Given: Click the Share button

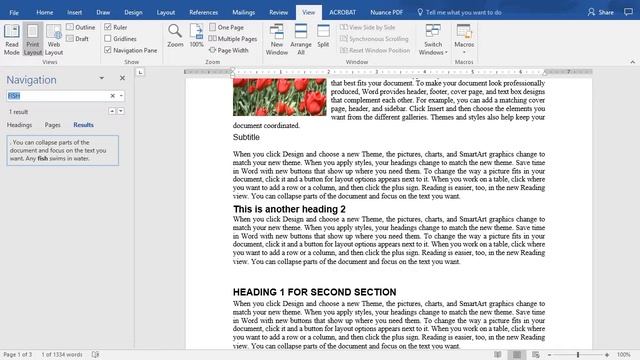Looking at the screenshot, I should pos(601,12).
